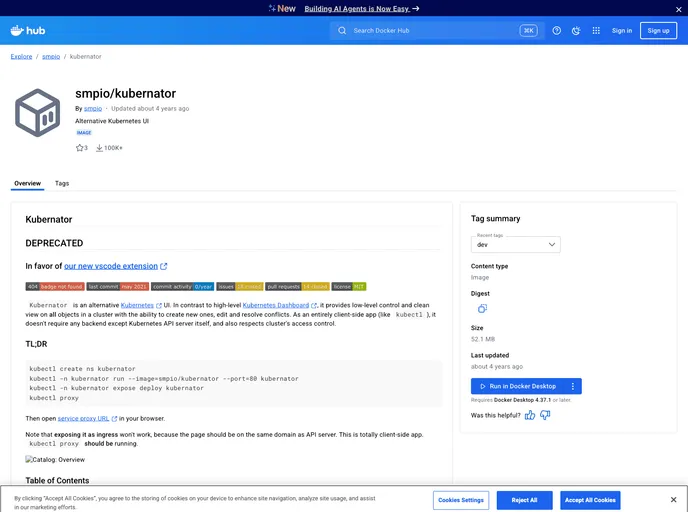Image resolution: width=688 pixels, height=512 pixels.
Task: Click the DEPRECATED heading
Action: point(54,243)
